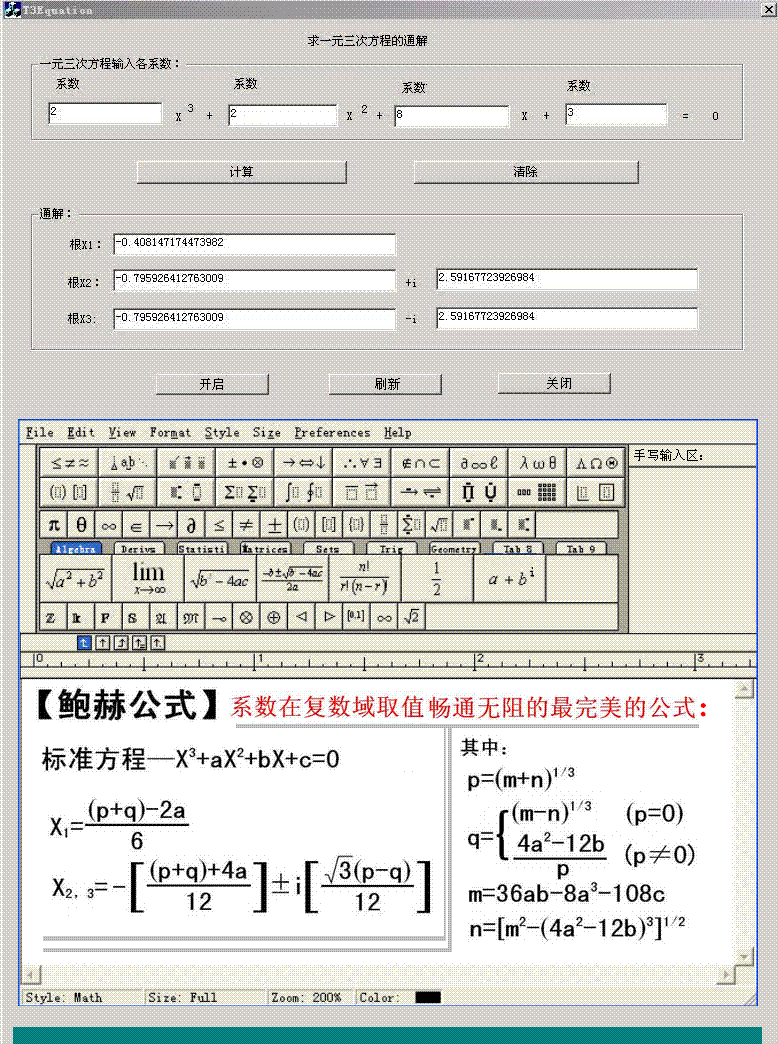The height and width of the screenshot is (1044, 778).
Task: Insert the square root of 2 symbol
Action: pyautogui.click(x=411, y=618)
